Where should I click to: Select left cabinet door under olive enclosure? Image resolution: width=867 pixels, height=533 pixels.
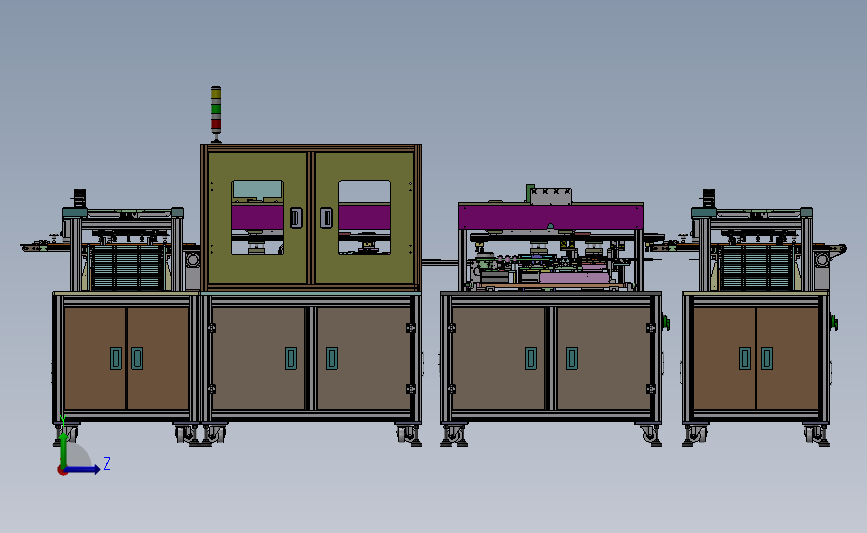click(x=258, y=358)
